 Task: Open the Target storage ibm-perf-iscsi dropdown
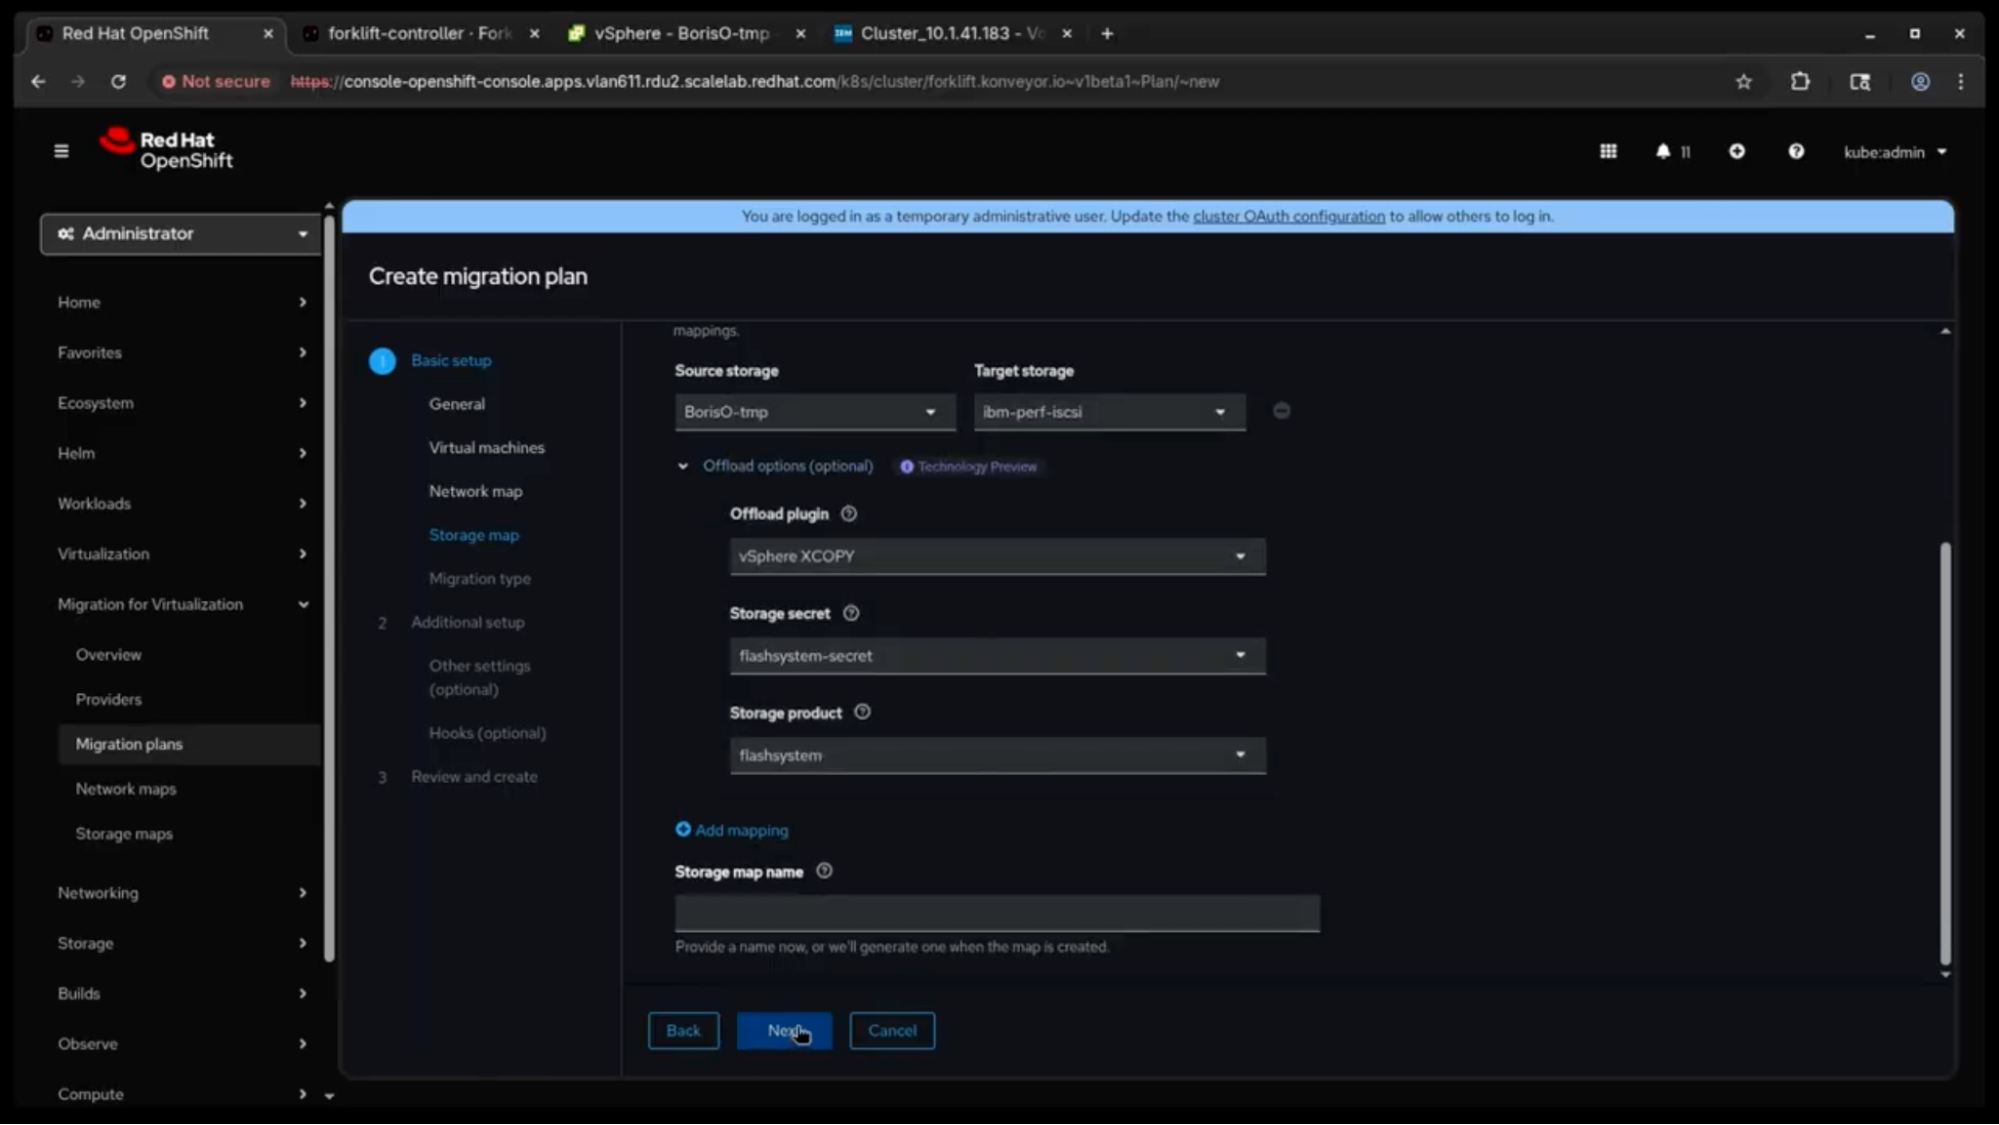coord(1109,412)
